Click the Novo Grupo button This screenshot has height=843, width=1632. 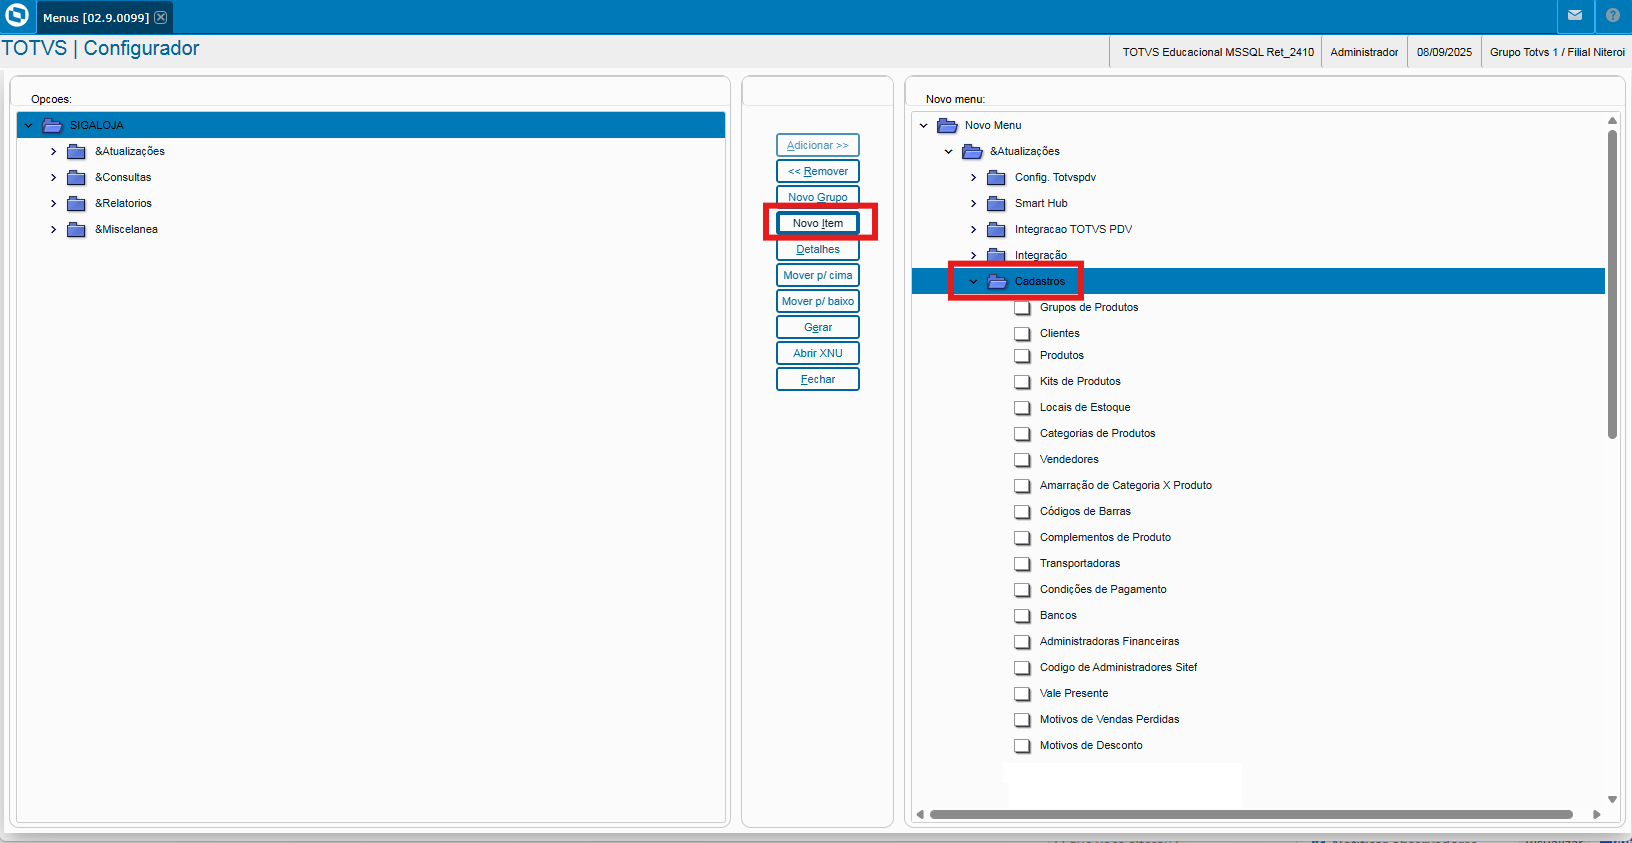(818, 197)
